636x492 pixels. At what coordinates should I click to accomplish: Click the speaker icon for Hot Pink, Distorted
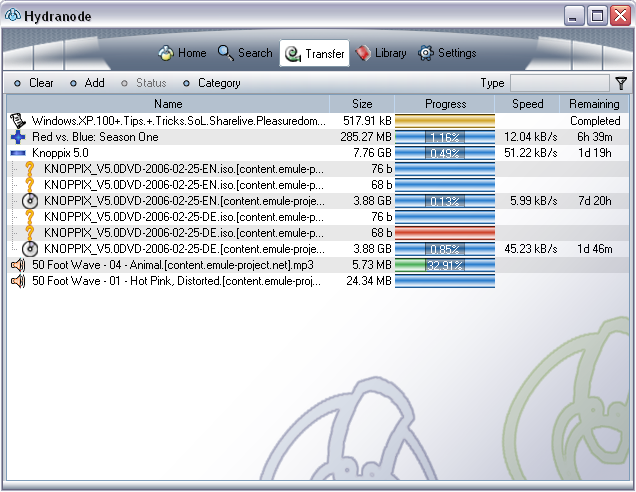tap(18, 281)
